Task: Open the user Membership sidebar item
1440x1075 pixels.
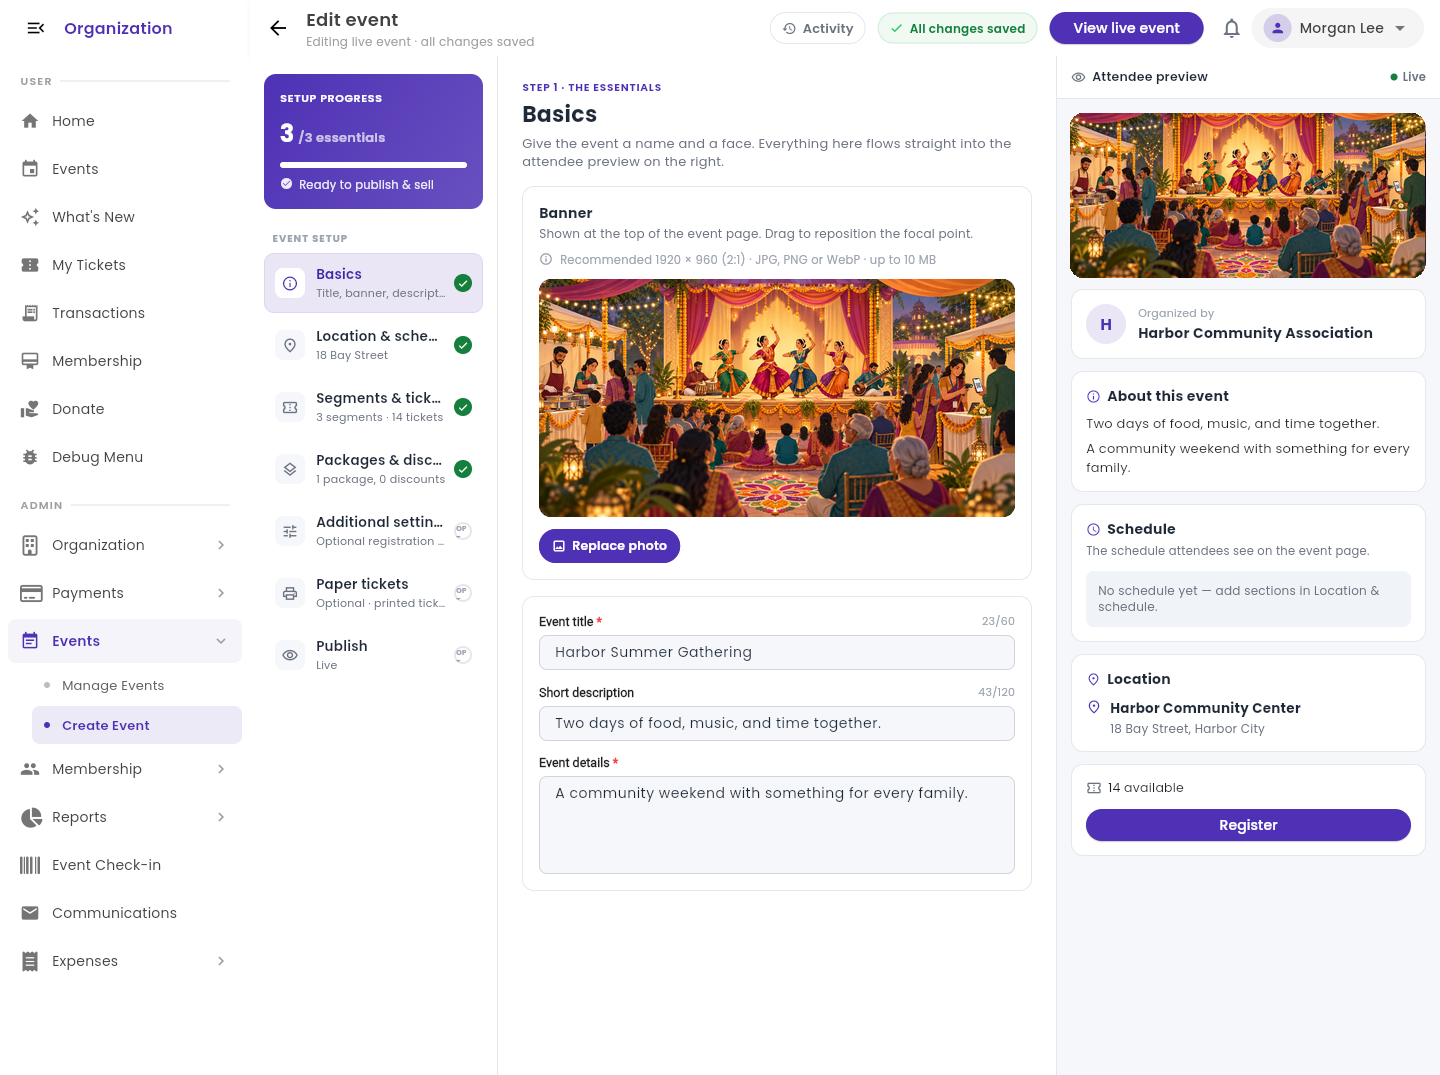Action: (125, 361)
